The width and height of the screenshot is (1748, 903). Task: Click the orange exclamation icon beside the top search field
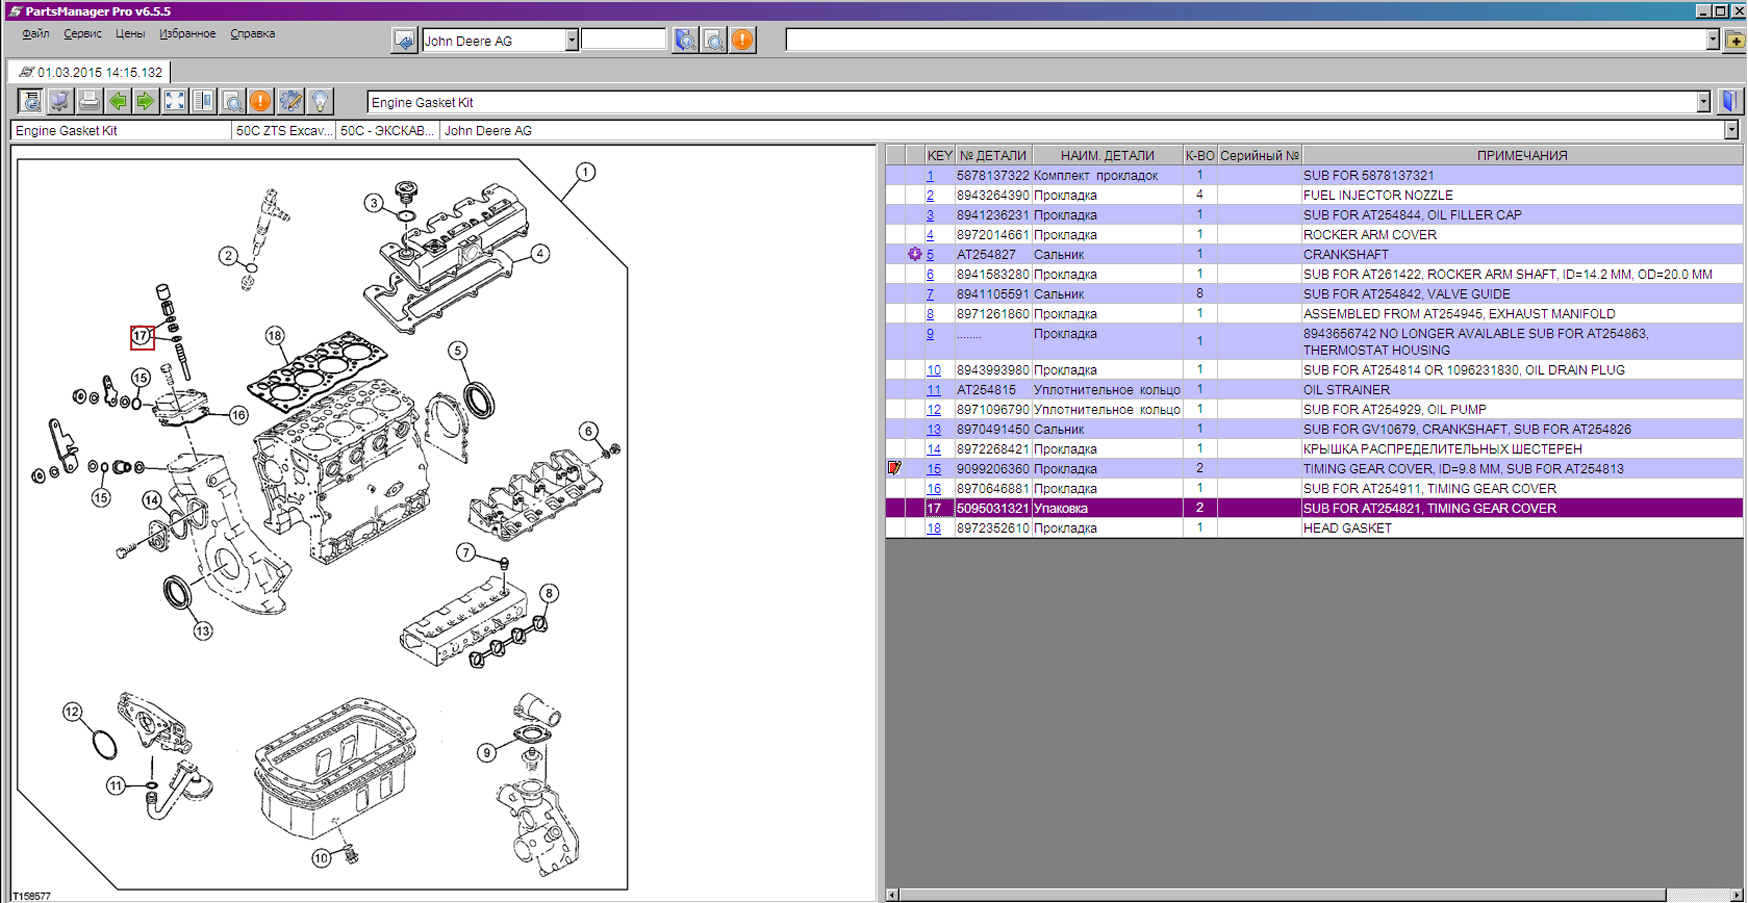coord(742,40)
